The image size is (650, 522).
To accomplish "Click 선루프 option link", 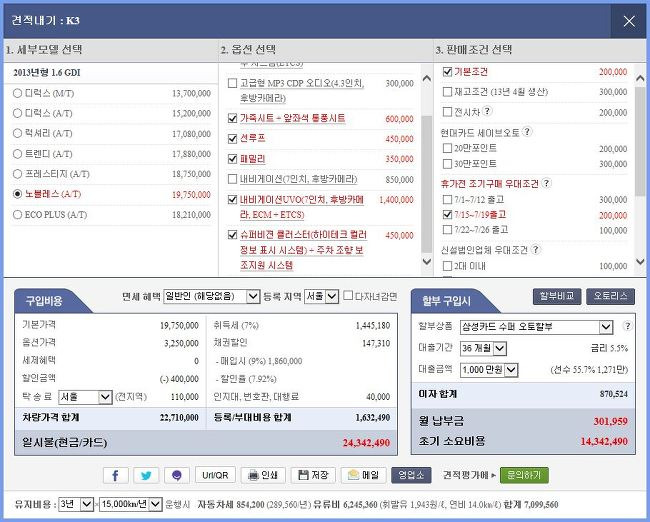I will pyautogui.click(x=252, y=138).
